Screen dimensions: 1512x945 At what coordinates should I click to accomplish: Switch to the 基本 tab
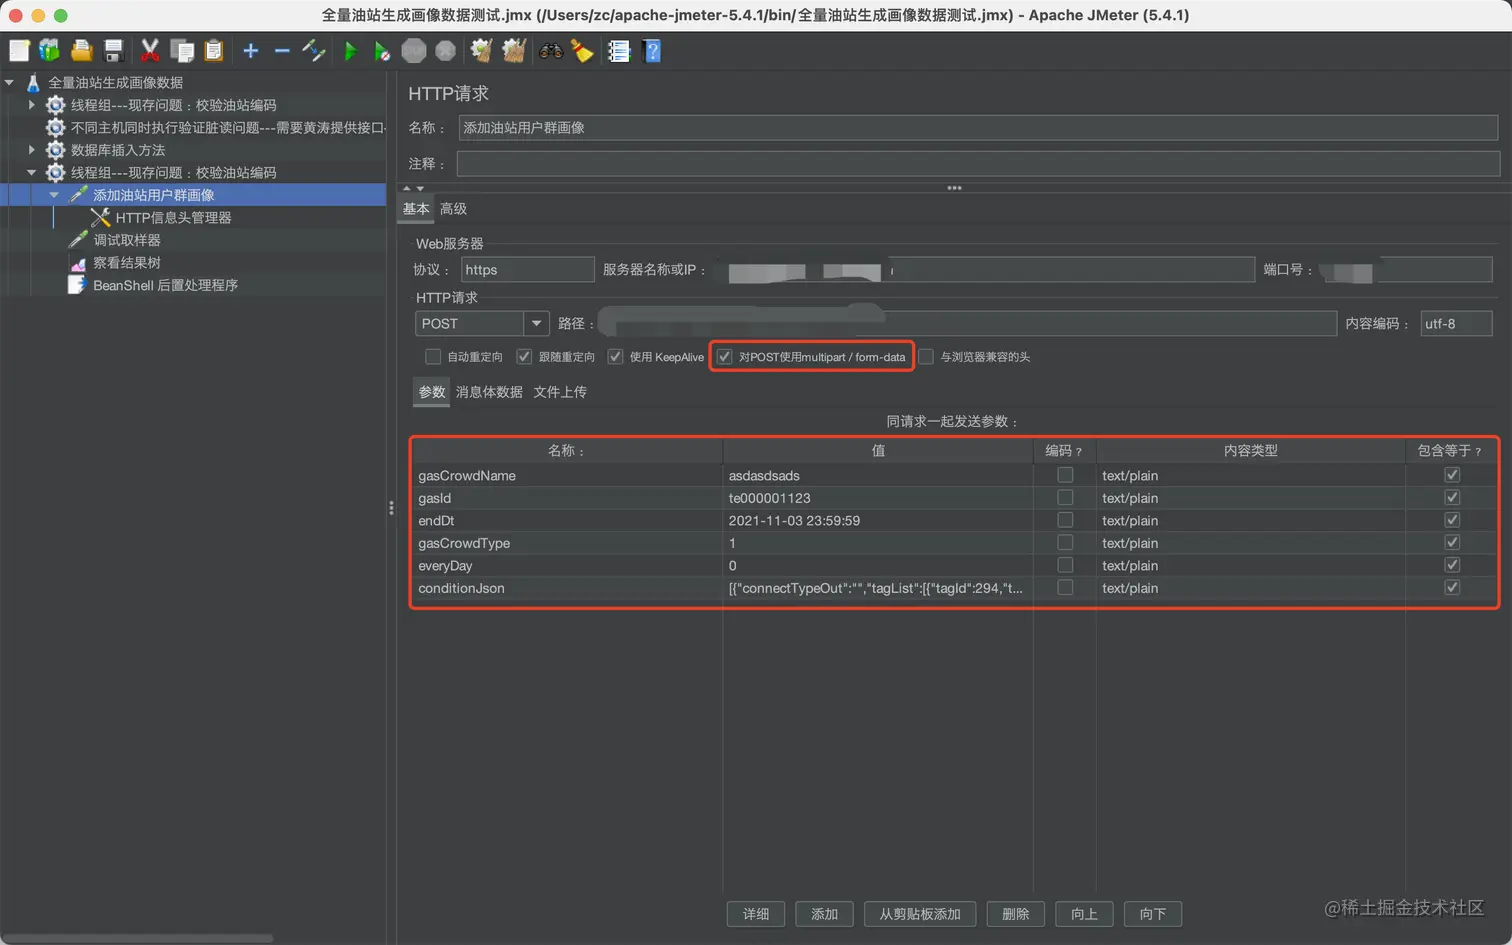click(x=416, y=208)
